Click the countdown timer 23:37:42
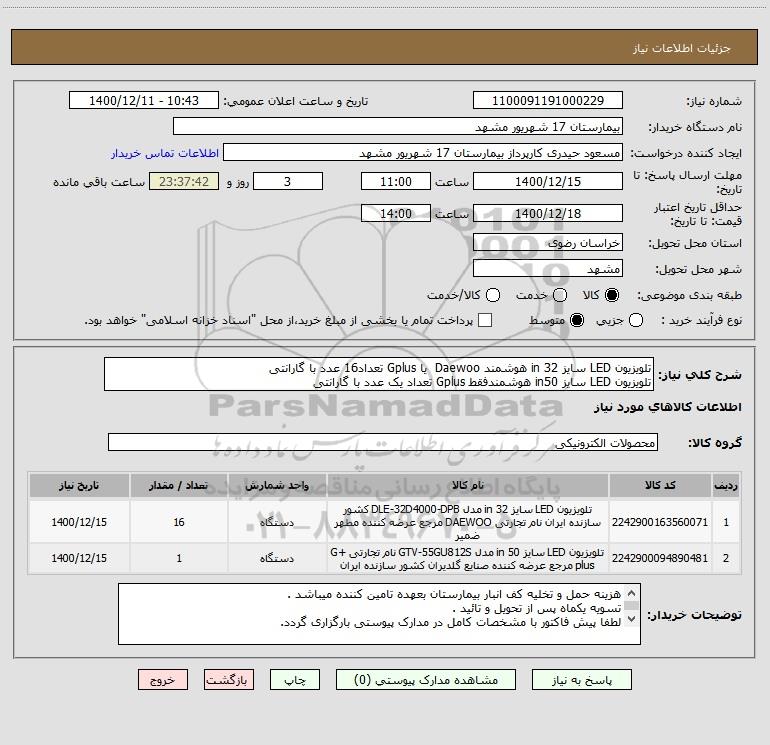This screenshot has height=745, width=770. coord(184,181)
